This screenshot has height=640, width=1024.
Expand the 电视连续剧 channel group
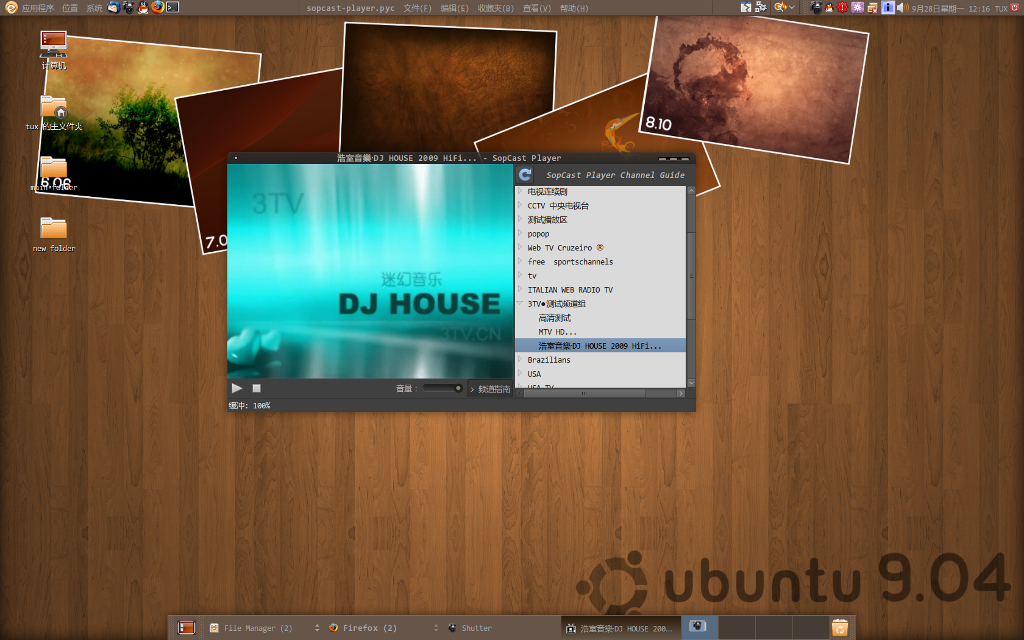520,191
